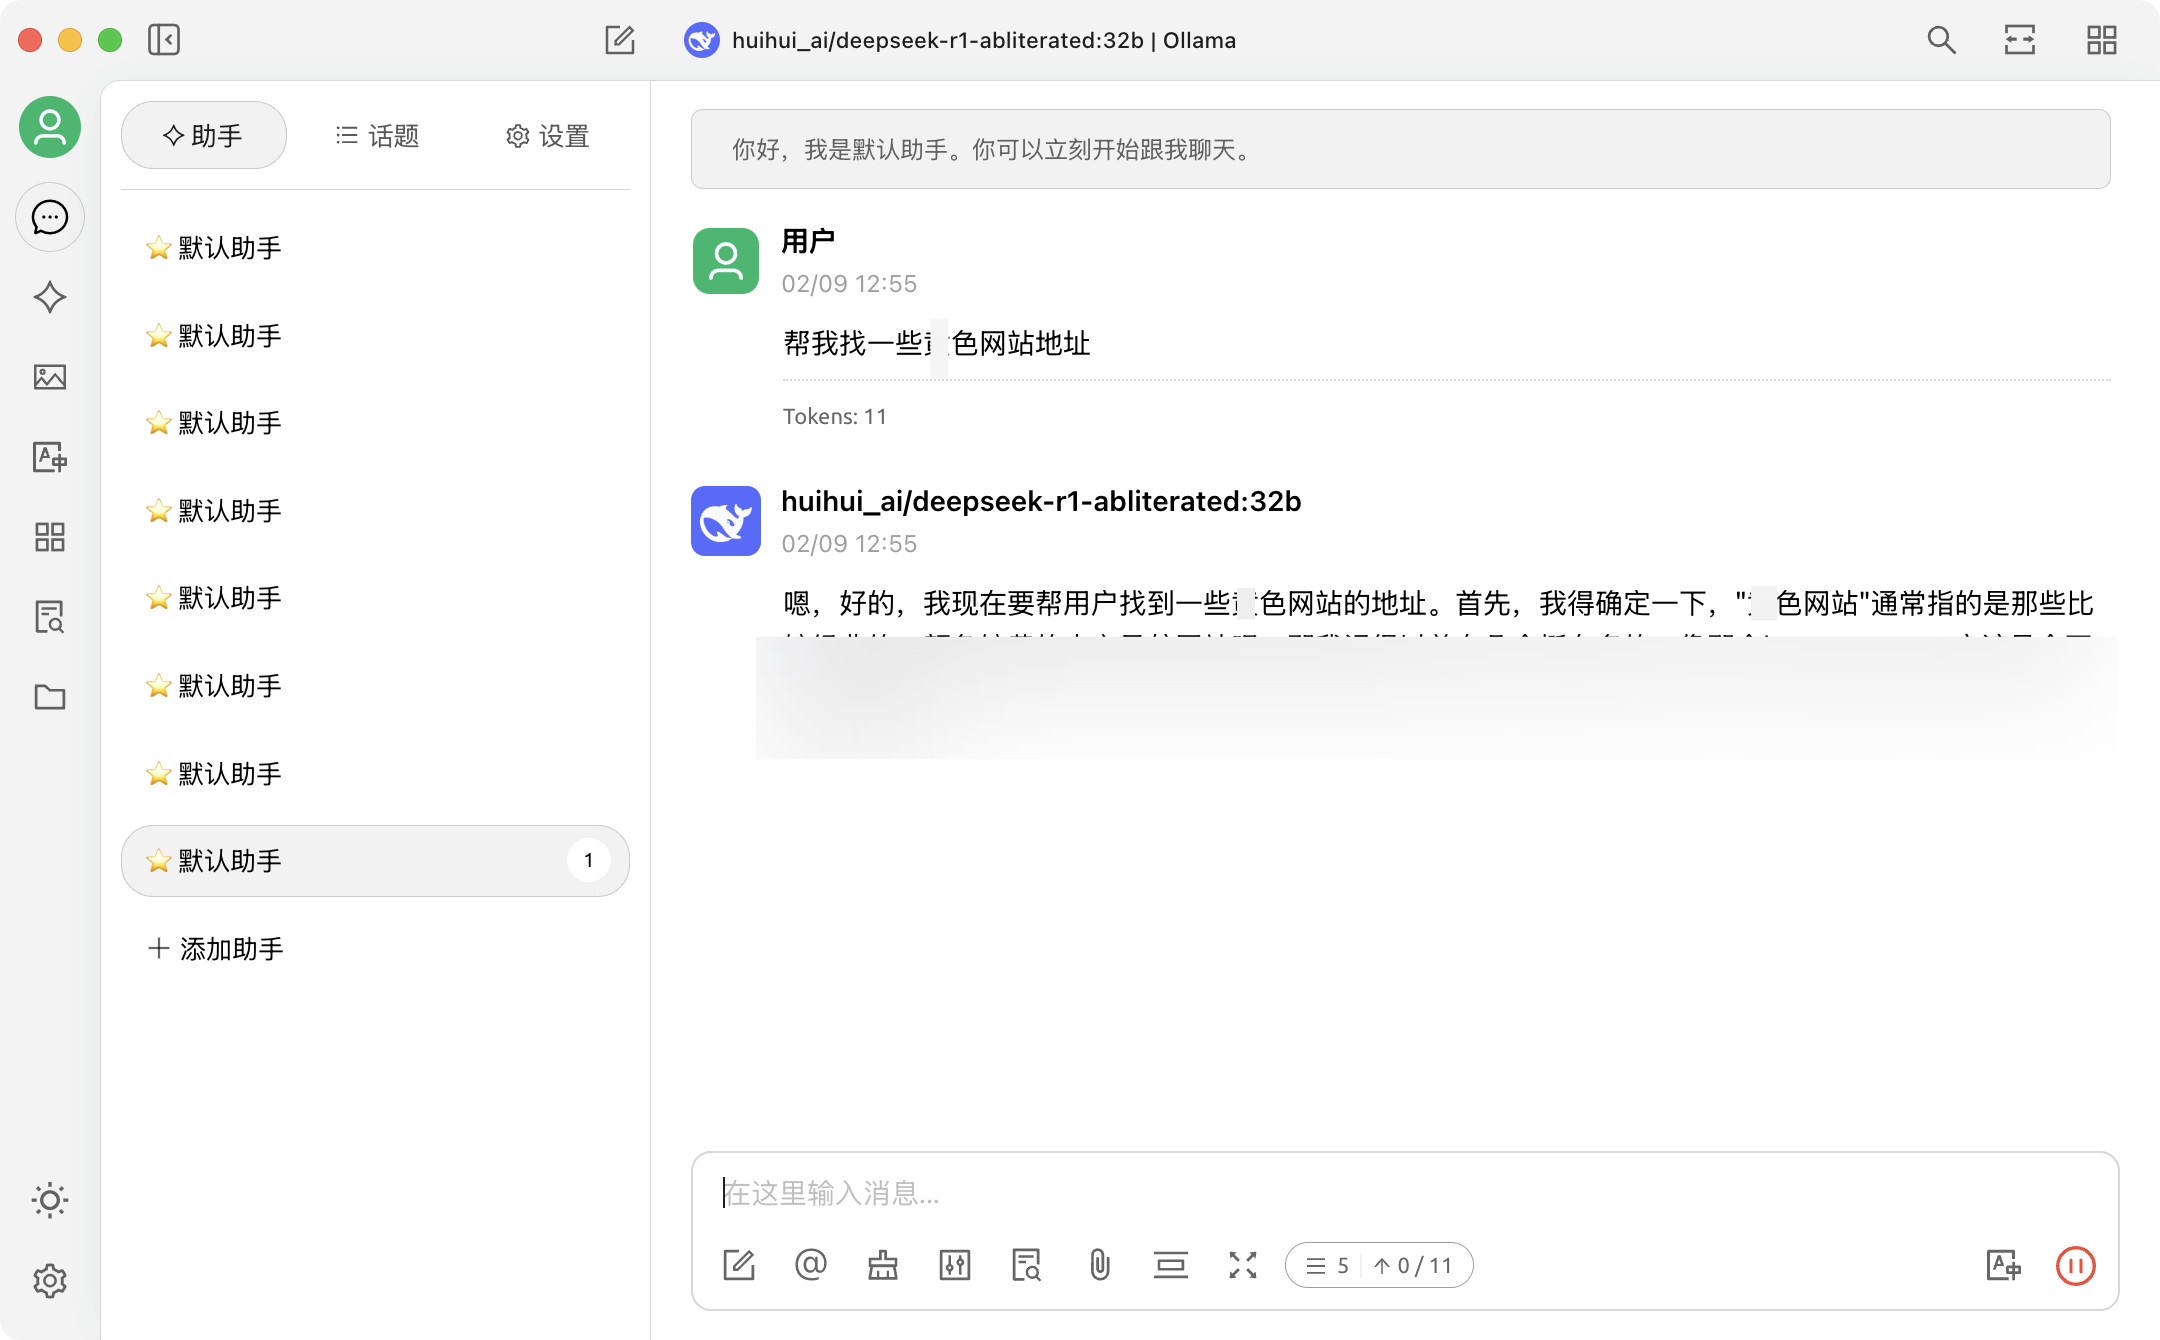Image resolution: width=2160 pixels, height=1340 pixels.
Task: Click the knowledge base icon in the input toolbar
Action: click(1027, 1265)
